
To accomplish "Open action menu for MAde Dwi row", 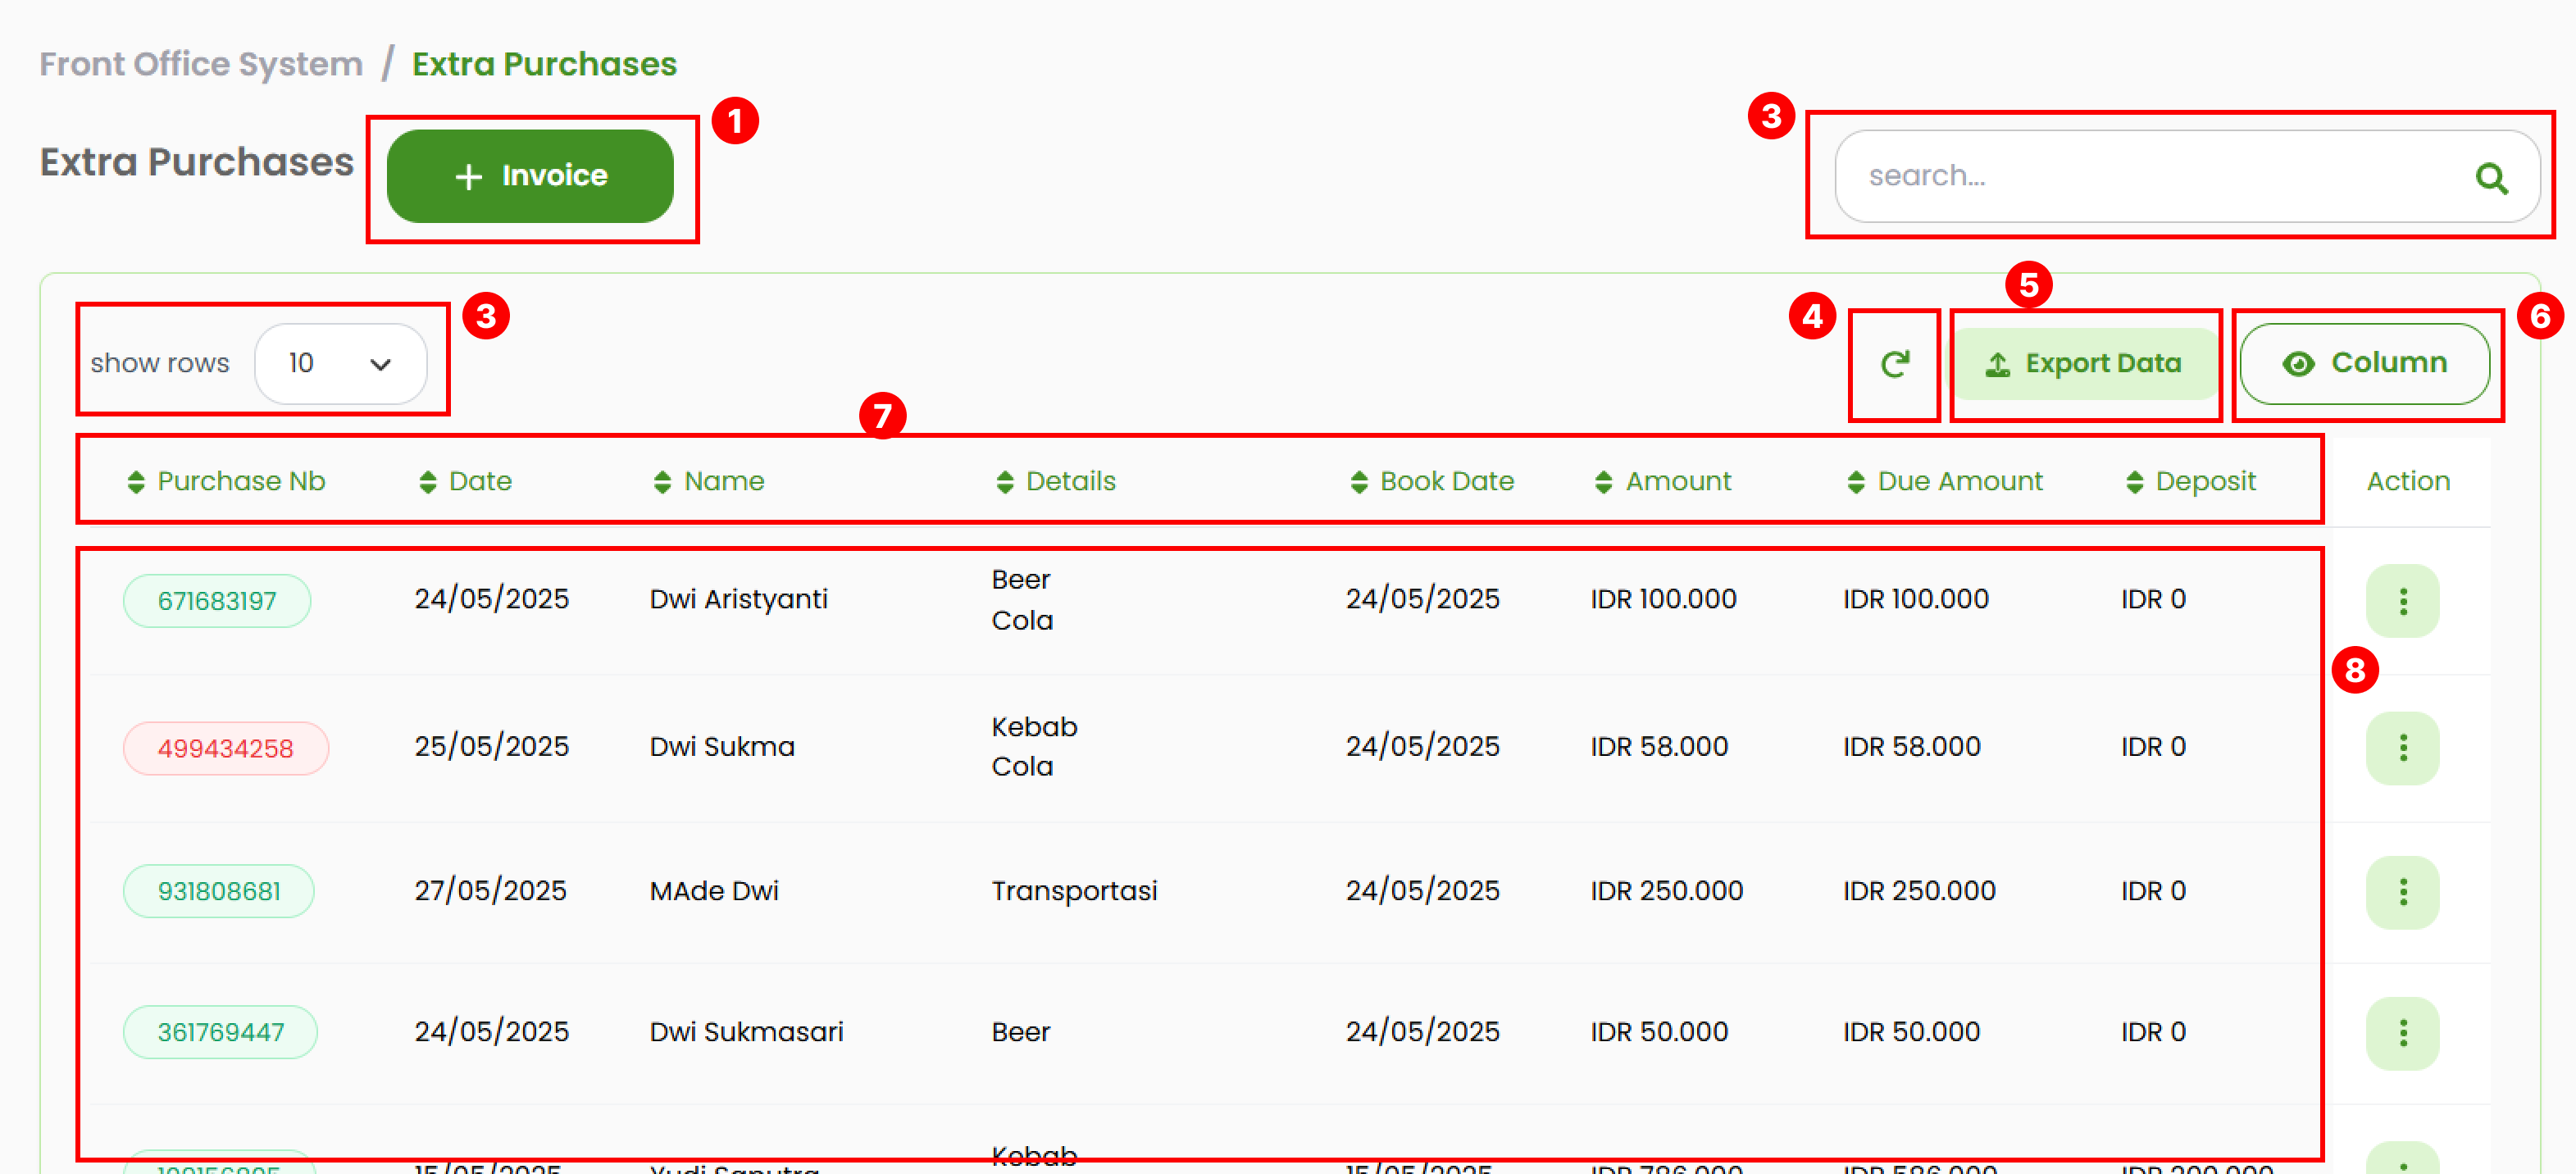I will click(x=2402, y=892).
